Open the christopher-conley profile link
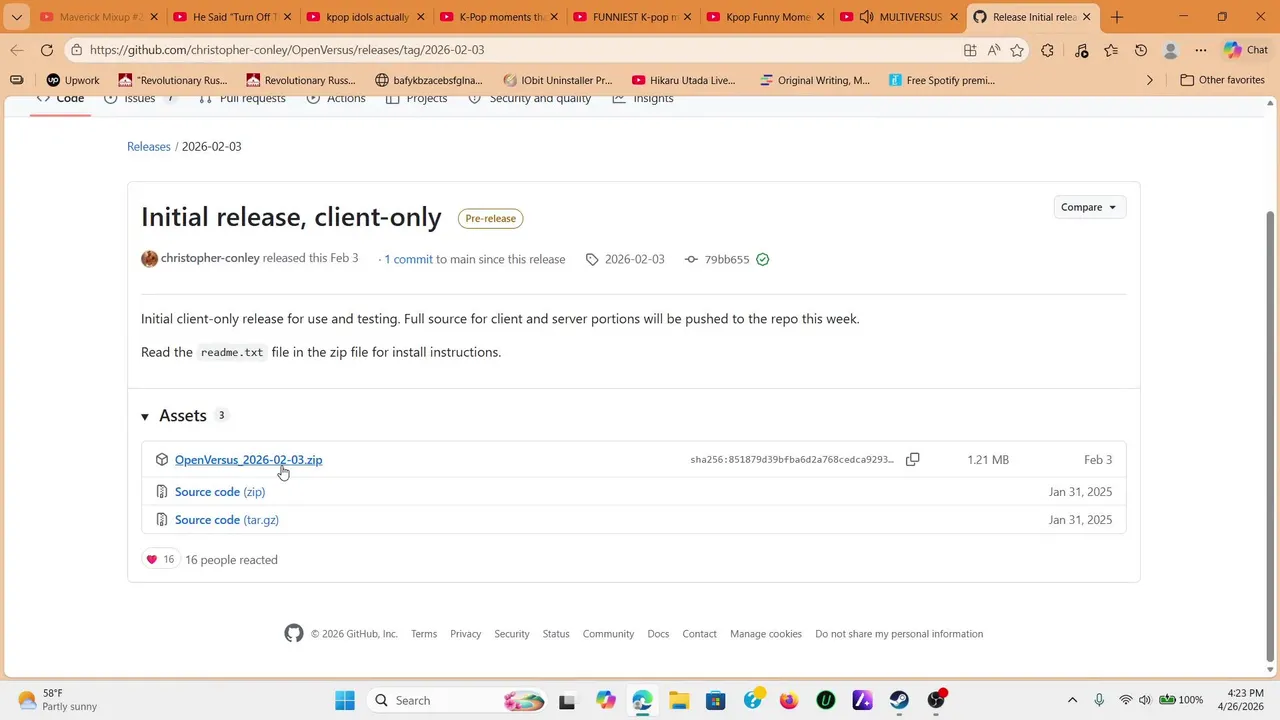Image resolution: width=1280 pixels, height=720 pixels. (210, 258)
